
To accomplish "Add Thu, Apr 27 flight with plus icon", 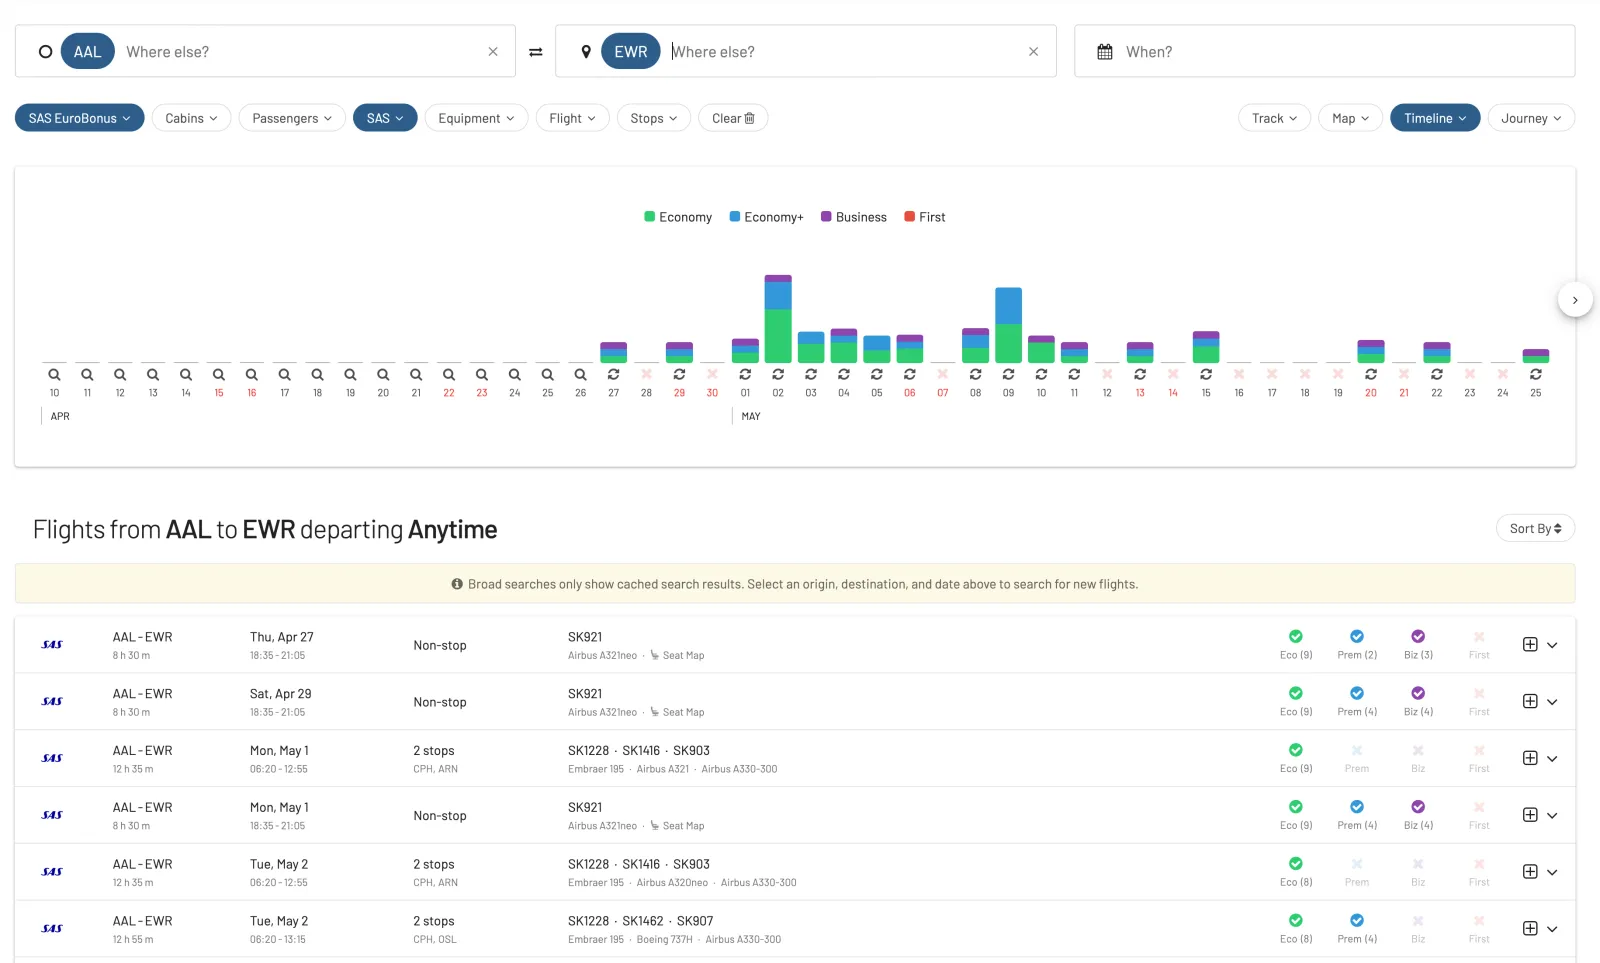I will [1530, 645].
